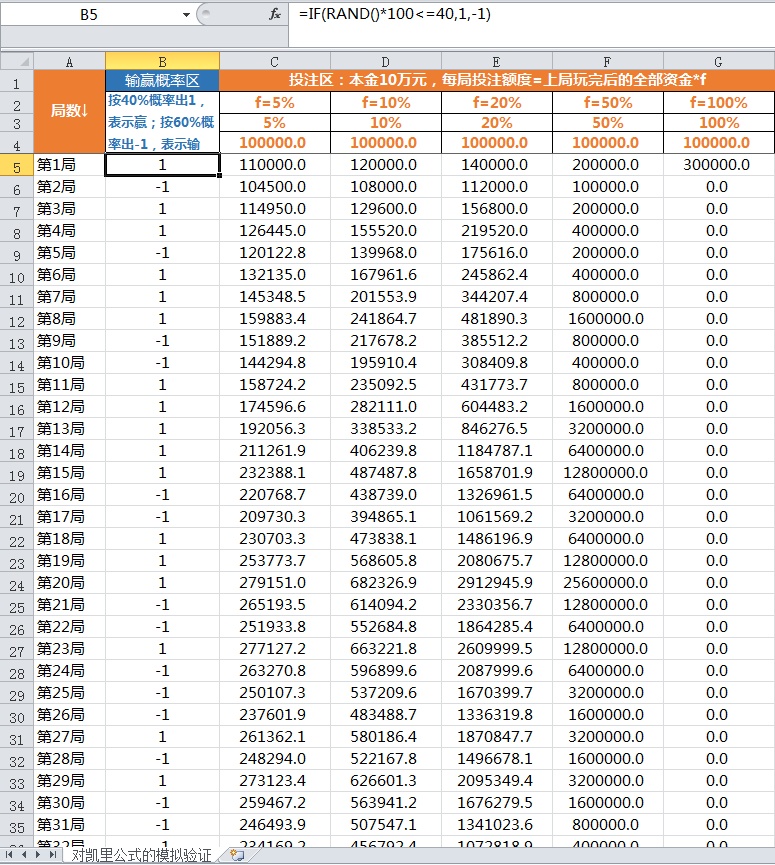Click the formula bar resize handle circle
Screen dimensions: 775x865
(205, 14)
